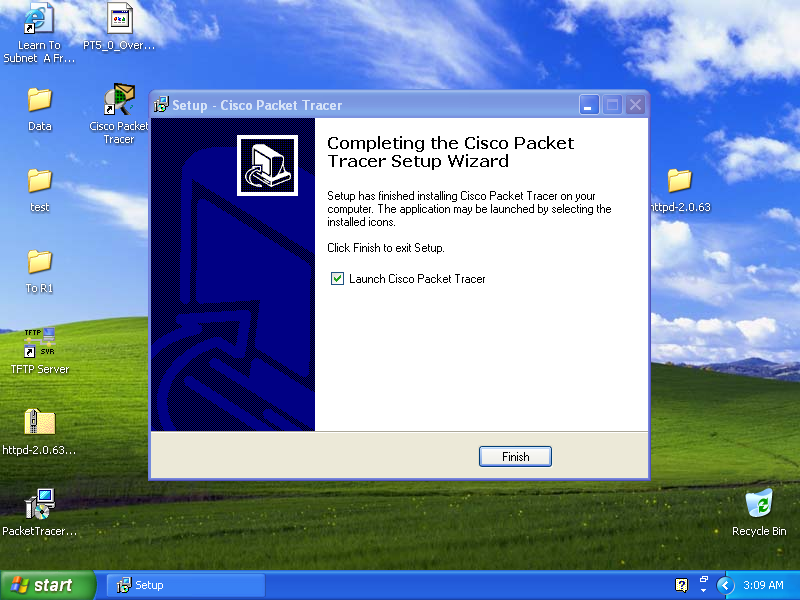Screen dimensions: 800x600
Task: Select the Learn To Subnet shortcut icon
Action: (39, 18)
